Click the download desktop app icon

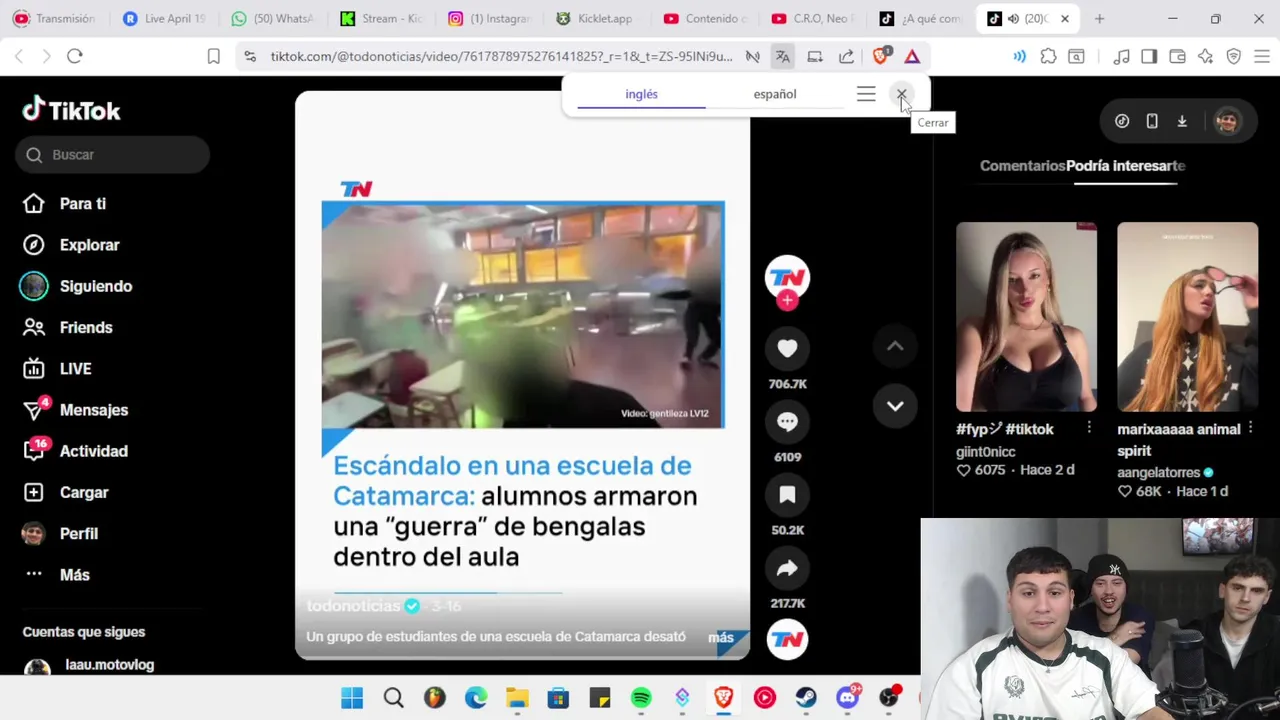click(1182, 121)
